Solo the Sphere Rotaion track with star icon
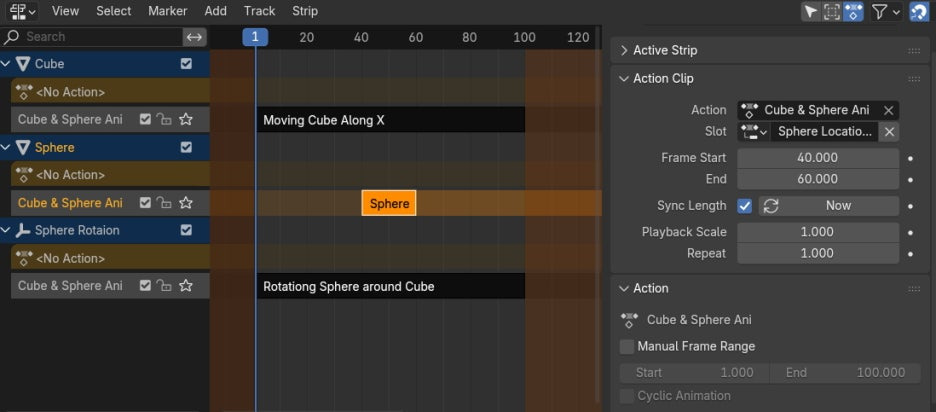Image resolution: width=936 pixels, height=412 pixels. tap(186, 286)
